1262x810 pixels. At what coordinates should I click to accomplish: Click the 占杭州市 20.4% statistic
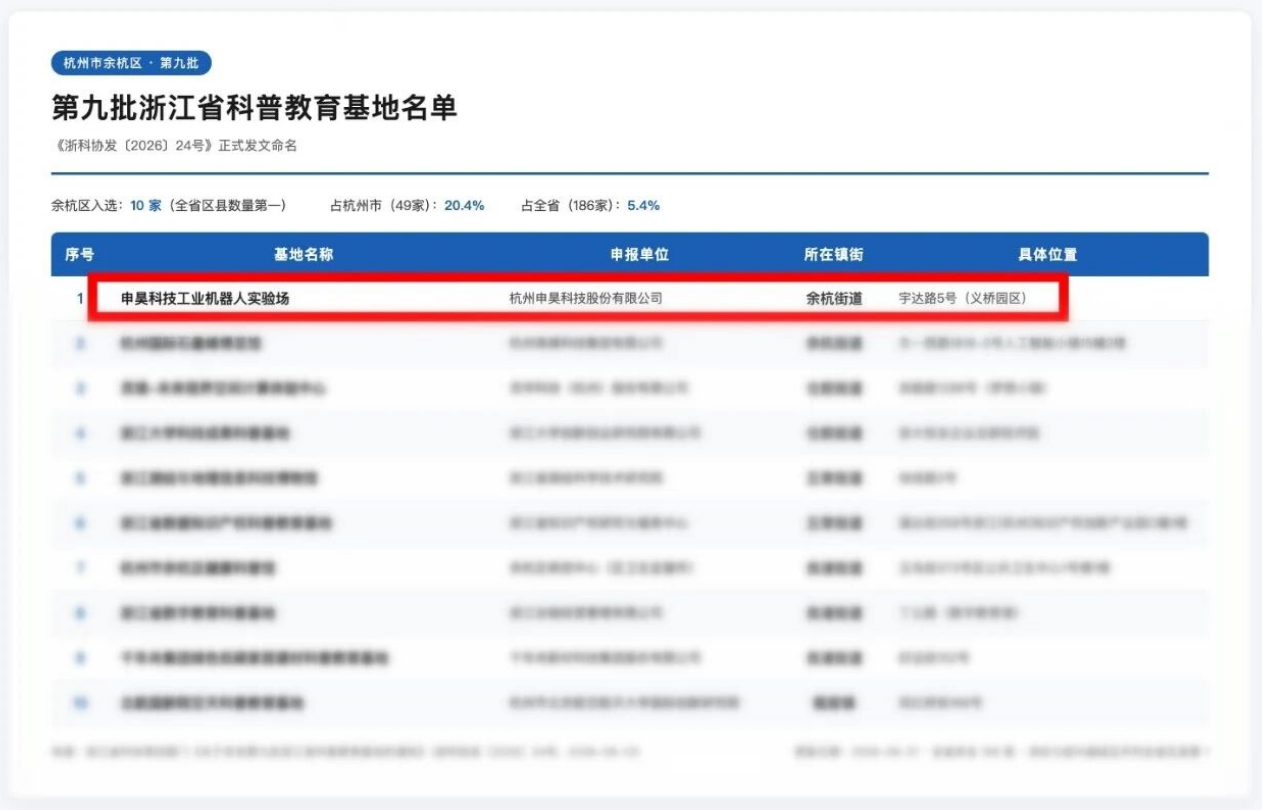[x=407, y=206]
